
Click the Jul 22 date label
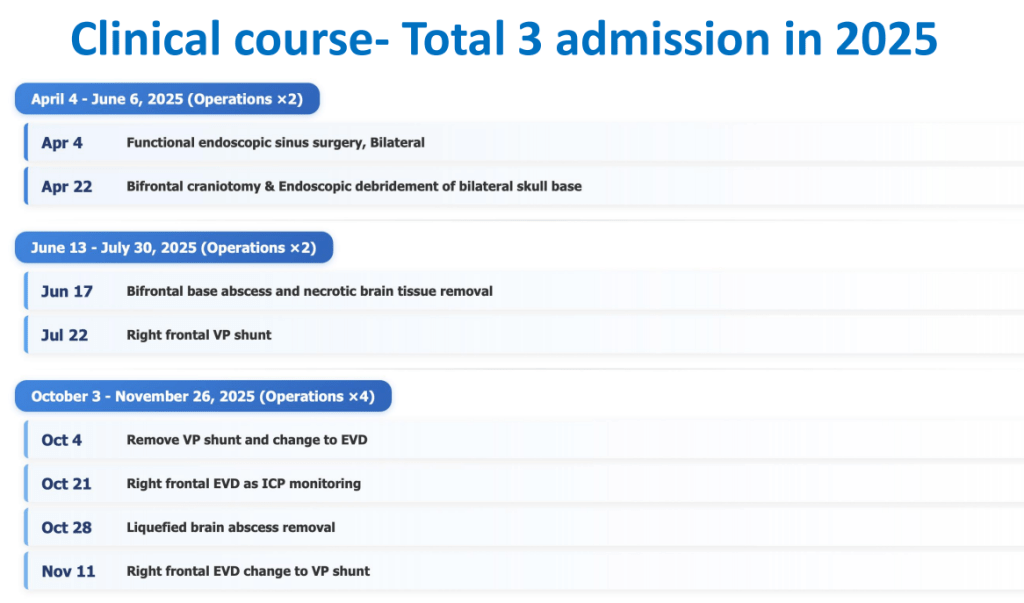click(64, 335)
